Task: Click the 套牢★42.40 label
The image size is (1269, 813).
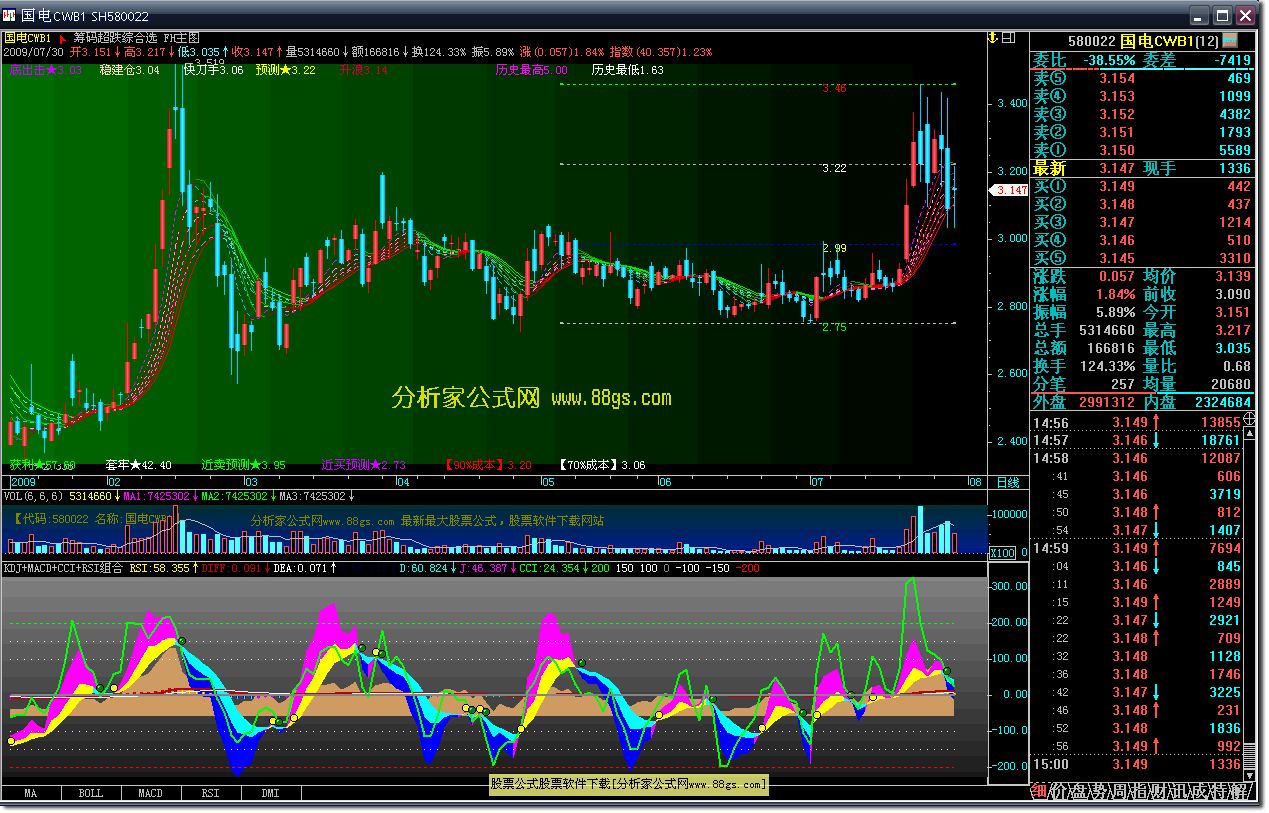Action: click(x=138, y=465)
